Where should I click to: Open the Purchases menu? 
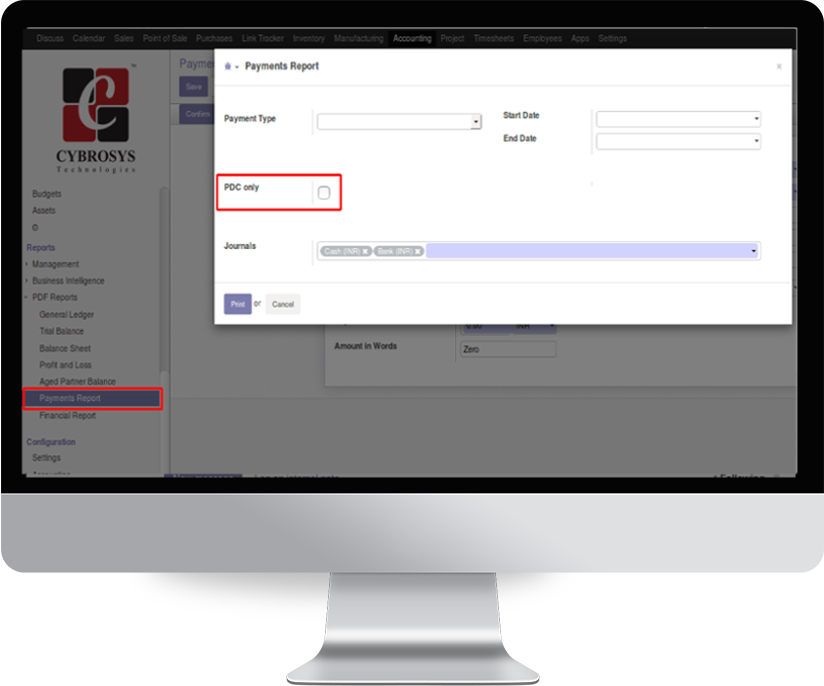pos(214,38)
